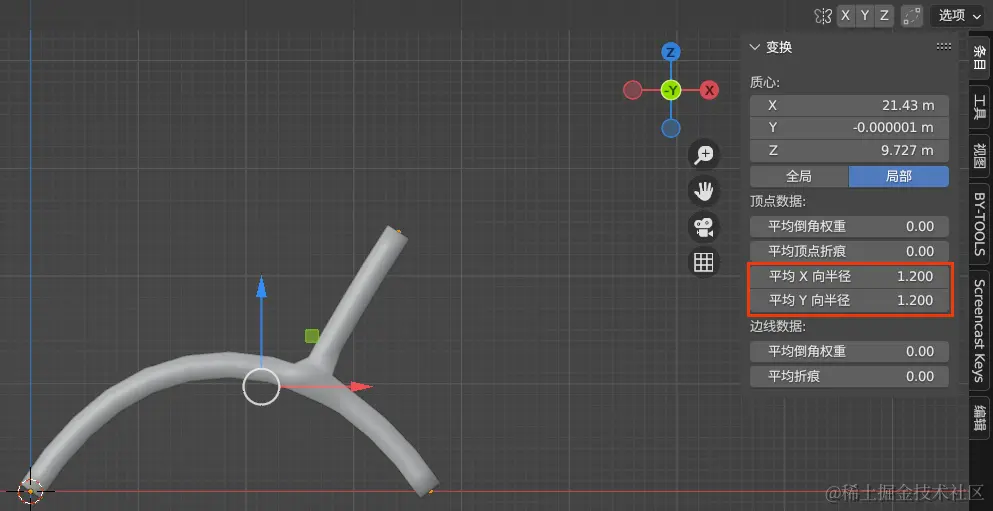Click the 3D cursor at origin

pos(30,490)
